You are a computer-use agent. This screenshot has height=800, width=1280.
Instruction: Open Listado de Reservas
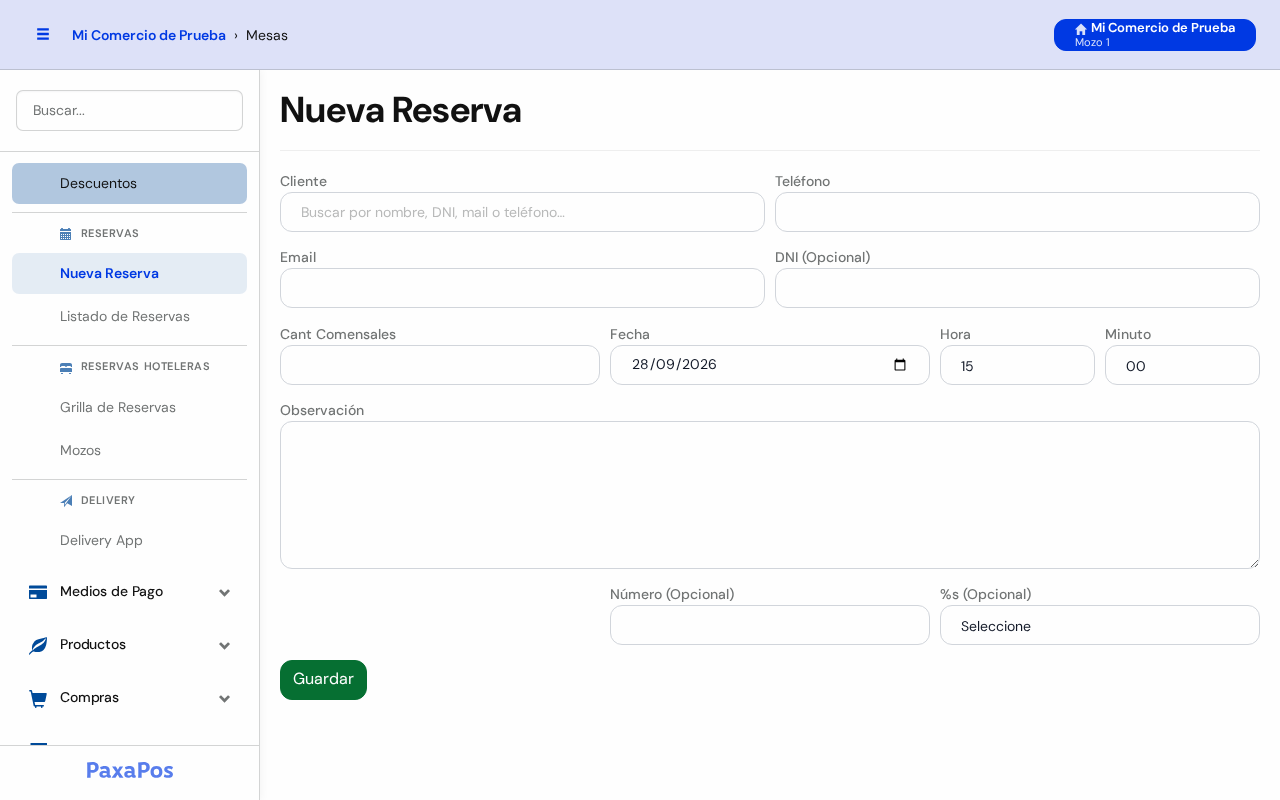pos(129,316)
